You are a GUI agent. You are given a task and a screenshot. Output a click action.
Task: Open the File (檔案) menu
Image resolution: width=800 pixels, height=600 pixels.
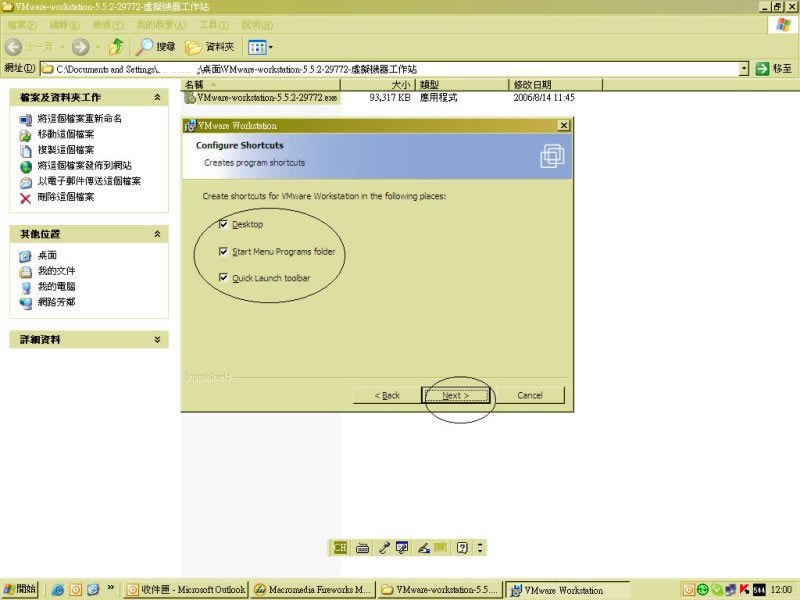click(22, 25)
